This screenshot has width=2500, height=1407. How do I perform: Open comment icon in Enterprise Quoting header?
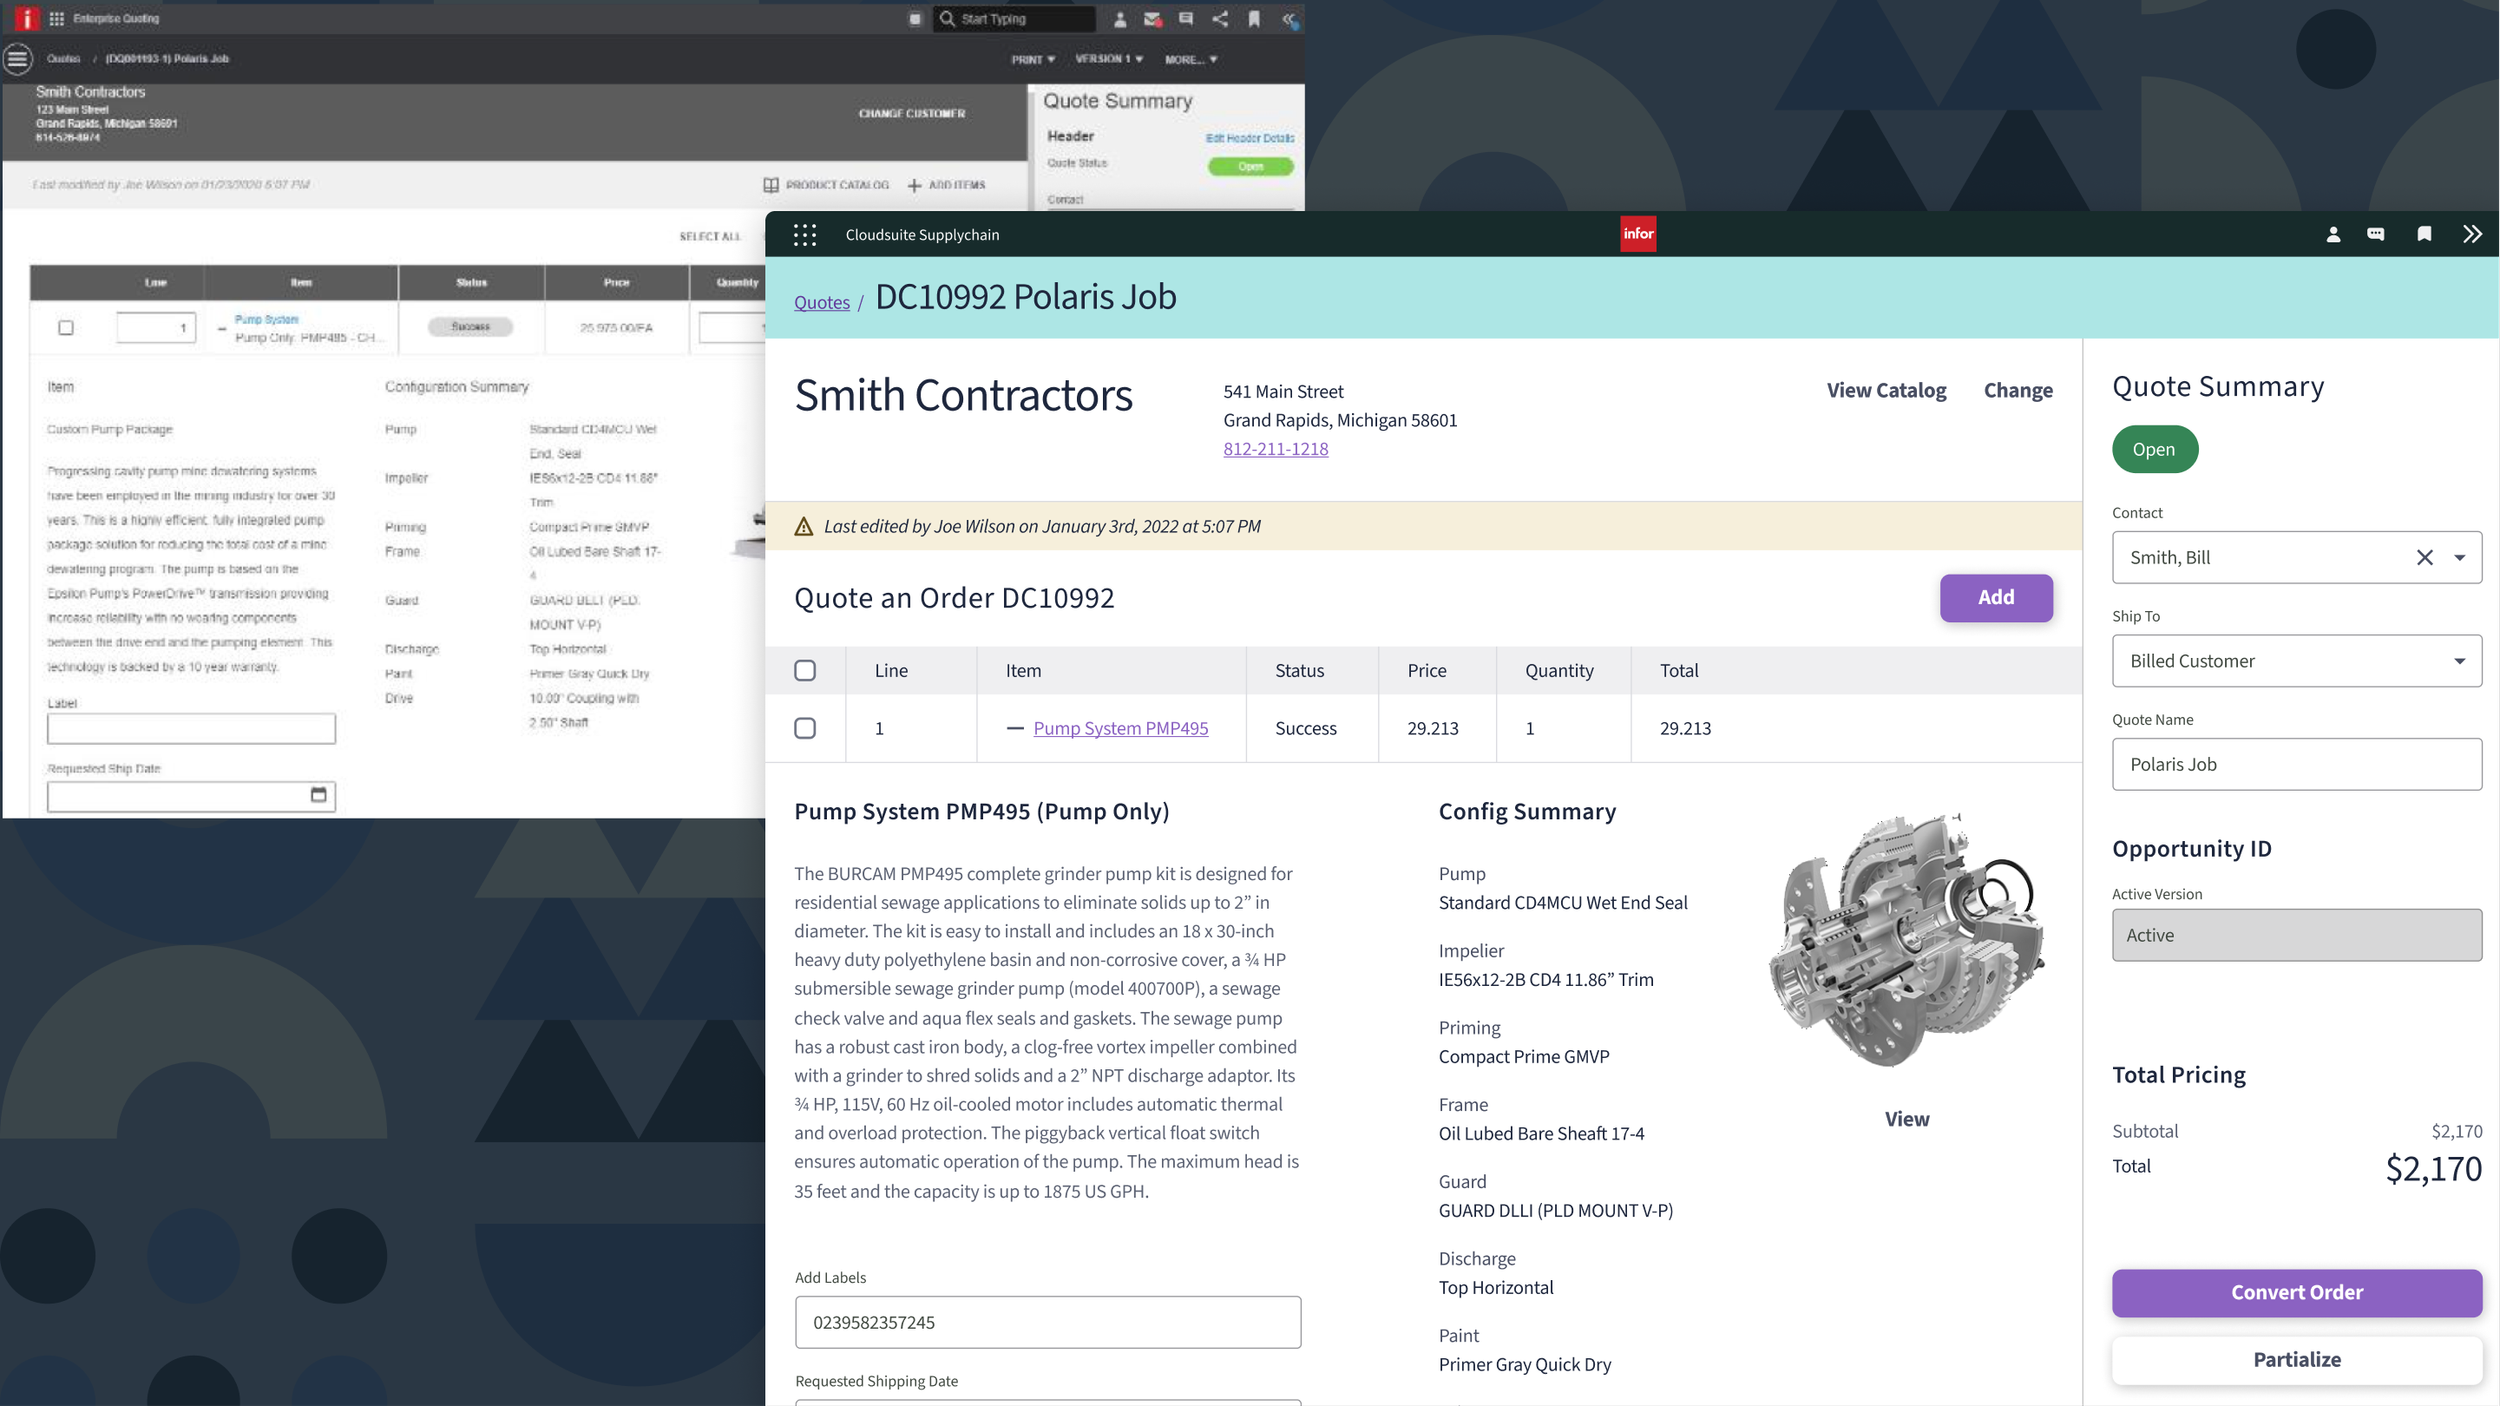pyautogui.click(x=1186, y=18)
